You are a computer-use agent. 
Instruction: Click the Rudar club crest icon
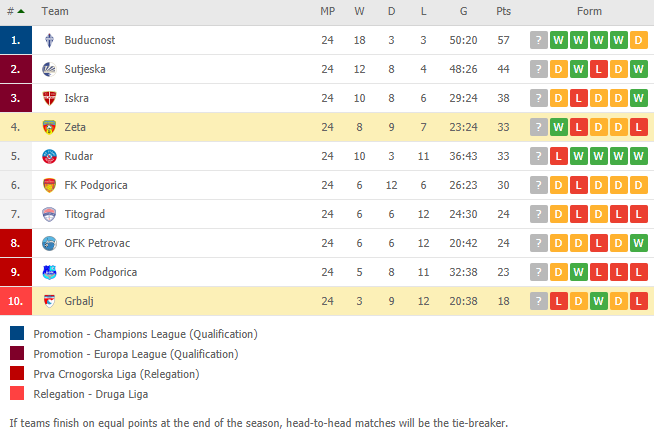tap(49, 156)
